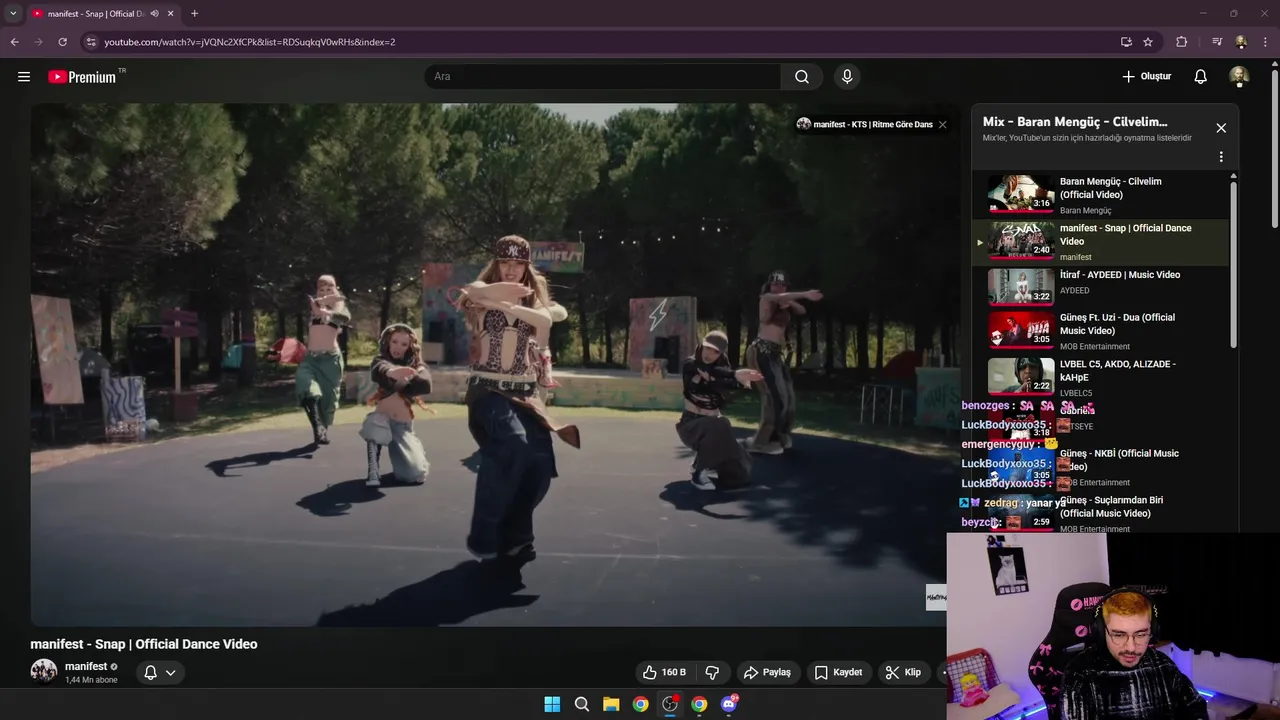The height and width of the screenshot is (720, 1280).
Task: Start voice search with microphone icon
Action: click(847, 77)
